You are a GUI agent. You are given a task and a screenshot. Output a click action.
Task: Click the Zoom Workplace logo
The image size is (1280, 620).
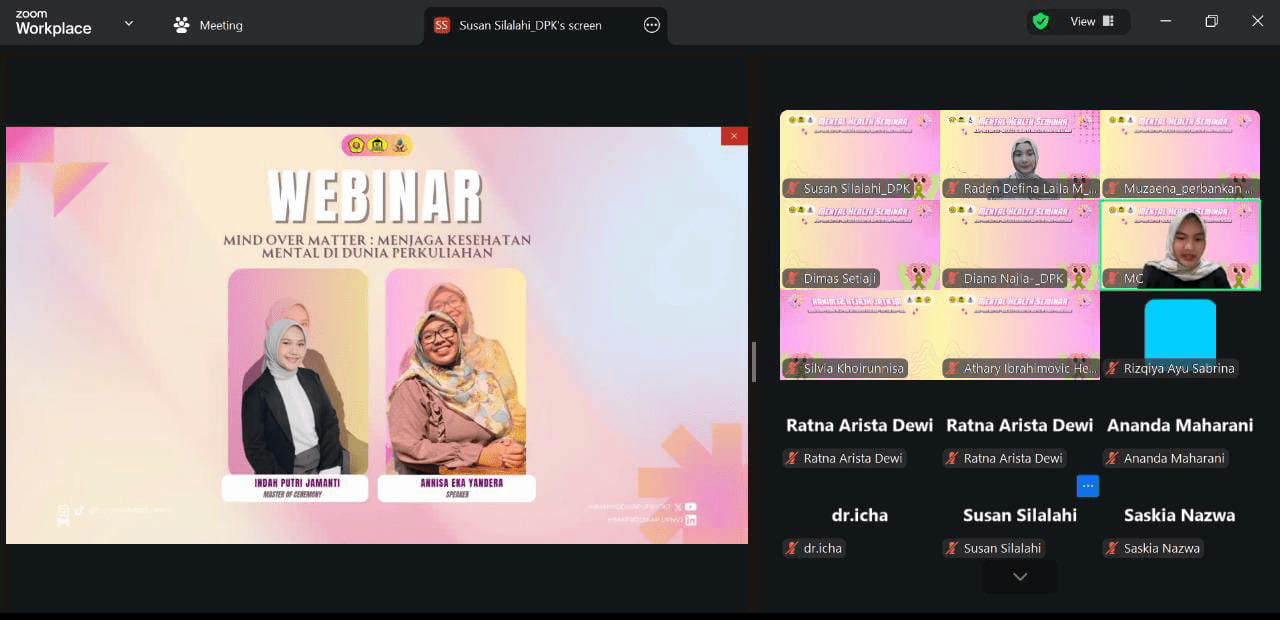[53, 23]
